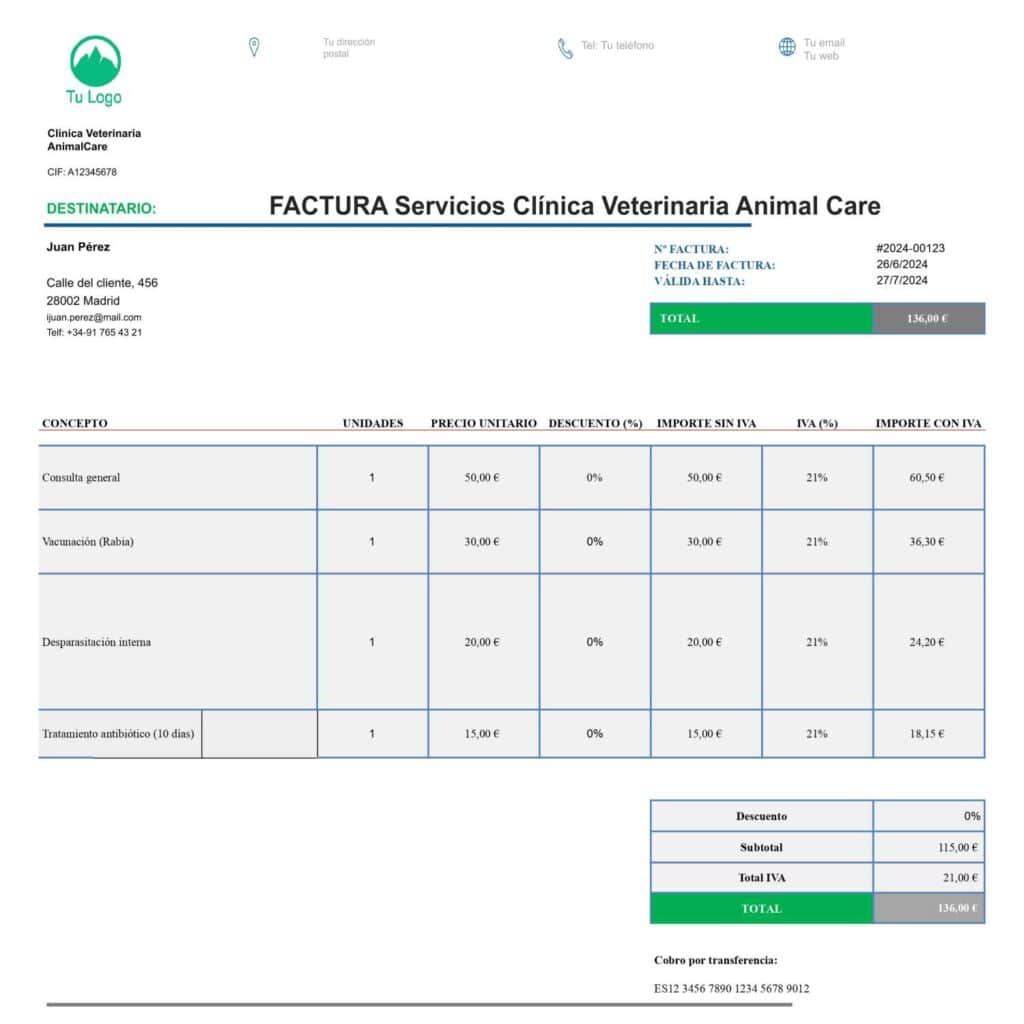Click the Tel: Tu teléfono placeholder

coord(618,45)
